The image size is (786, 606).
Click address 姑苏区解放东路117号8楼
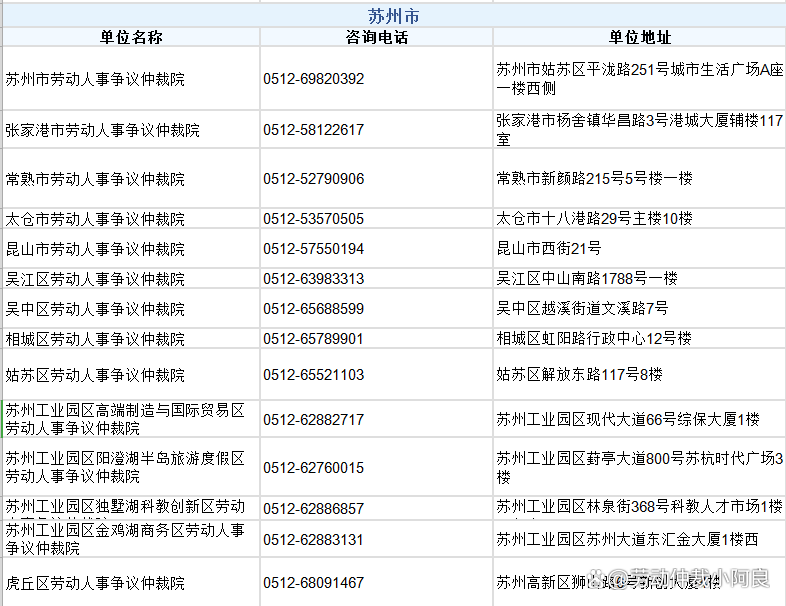[x=579, y=374]
